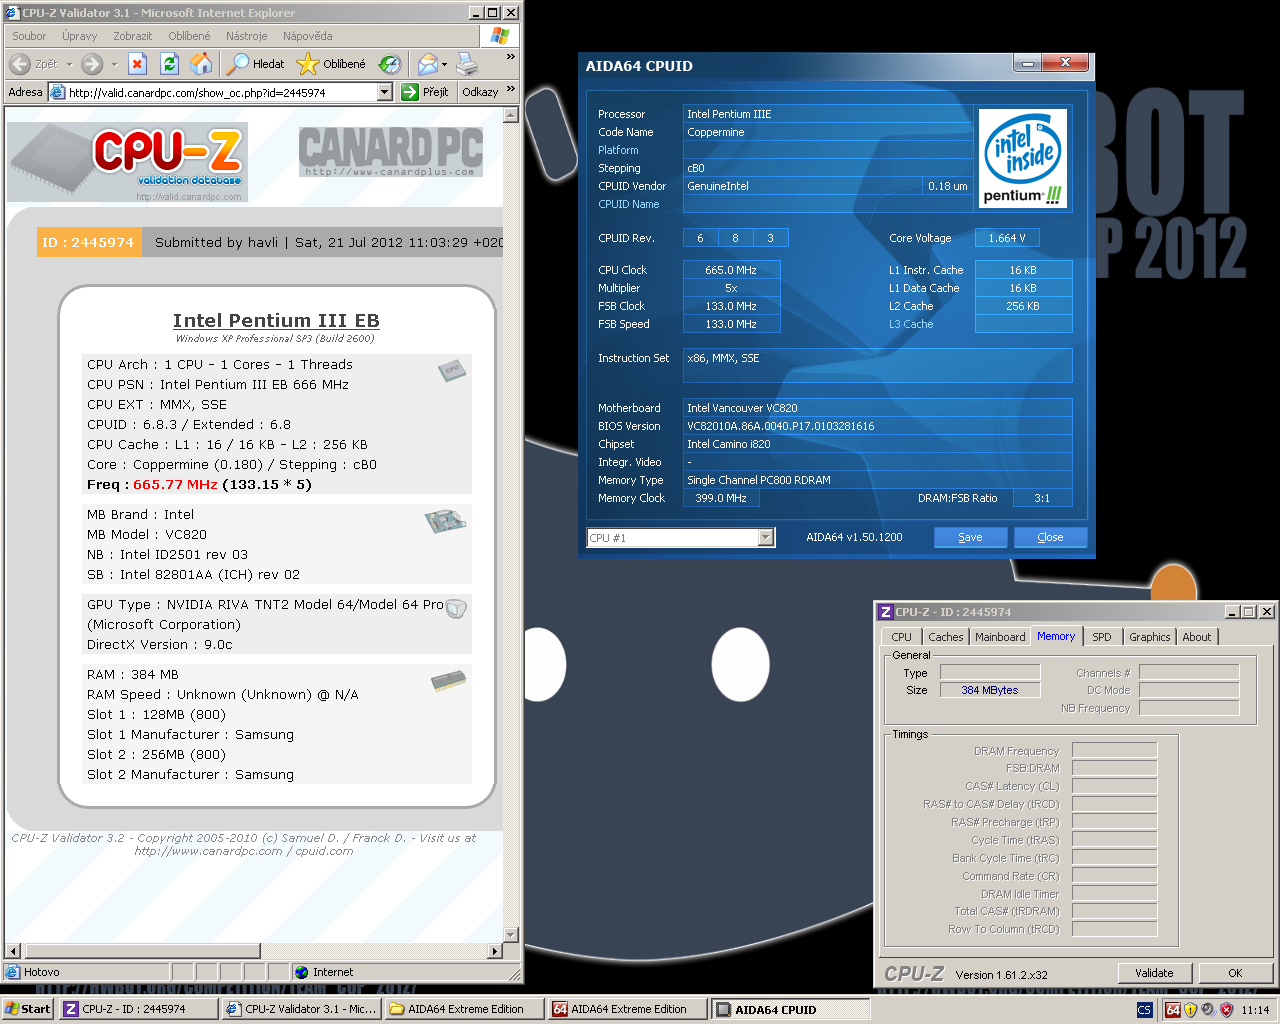Viewport: 1280px width, 1024px height.
Task: Click the Přejít go button
Action: pos(424,92)
